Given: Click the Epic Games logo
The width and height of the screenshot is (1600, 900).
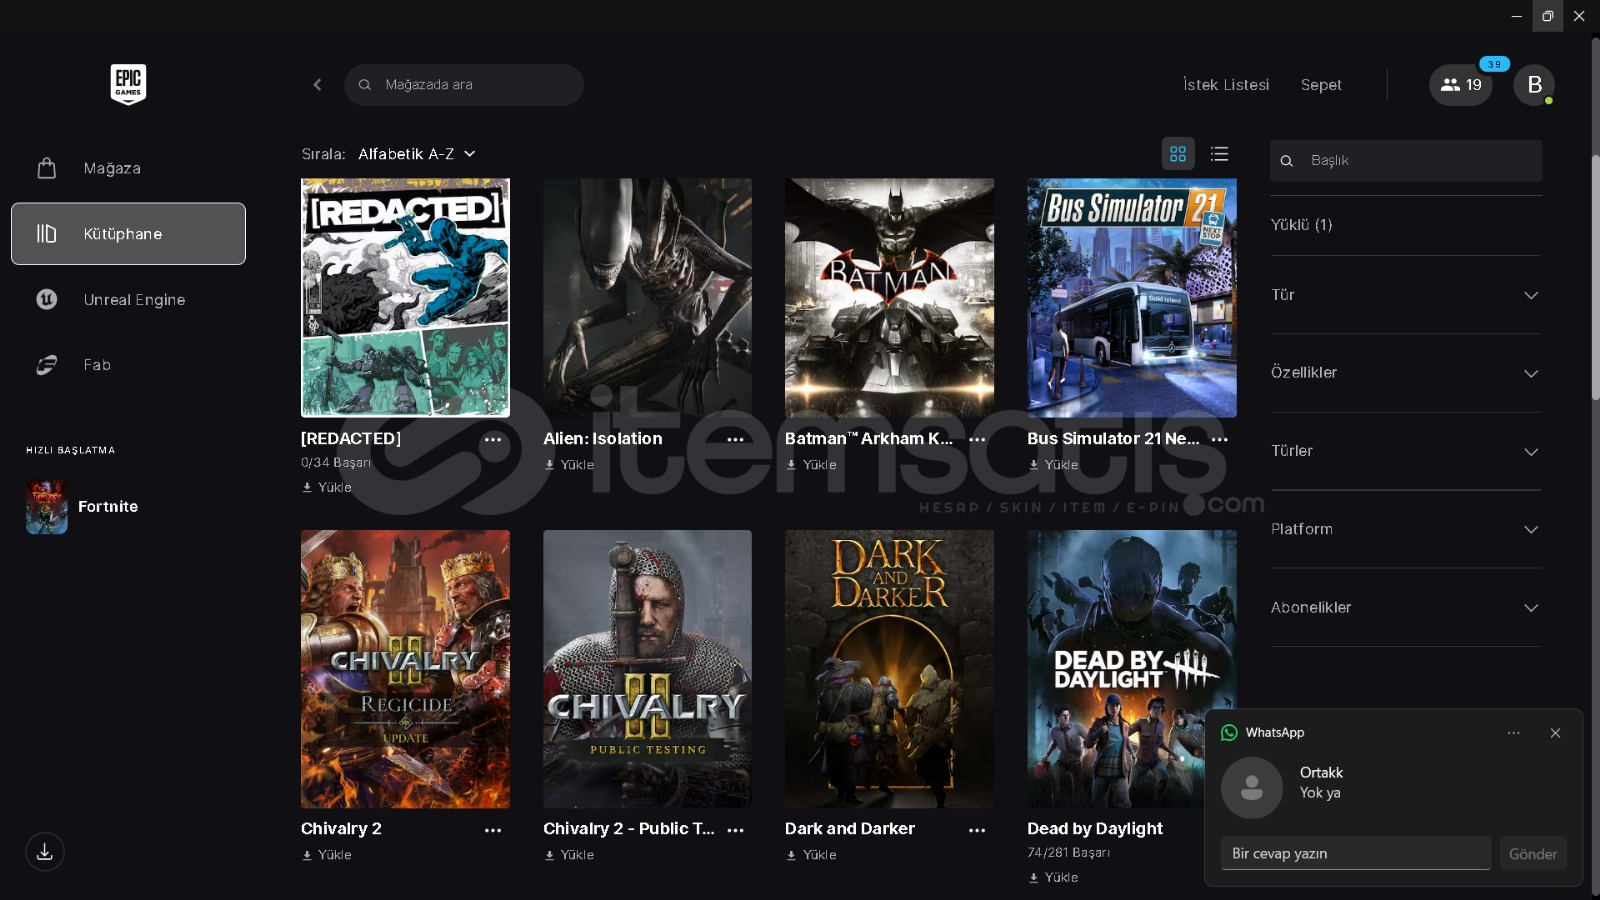Looking at the screenshot, I should pyautogui.click(x=128, y=84).
